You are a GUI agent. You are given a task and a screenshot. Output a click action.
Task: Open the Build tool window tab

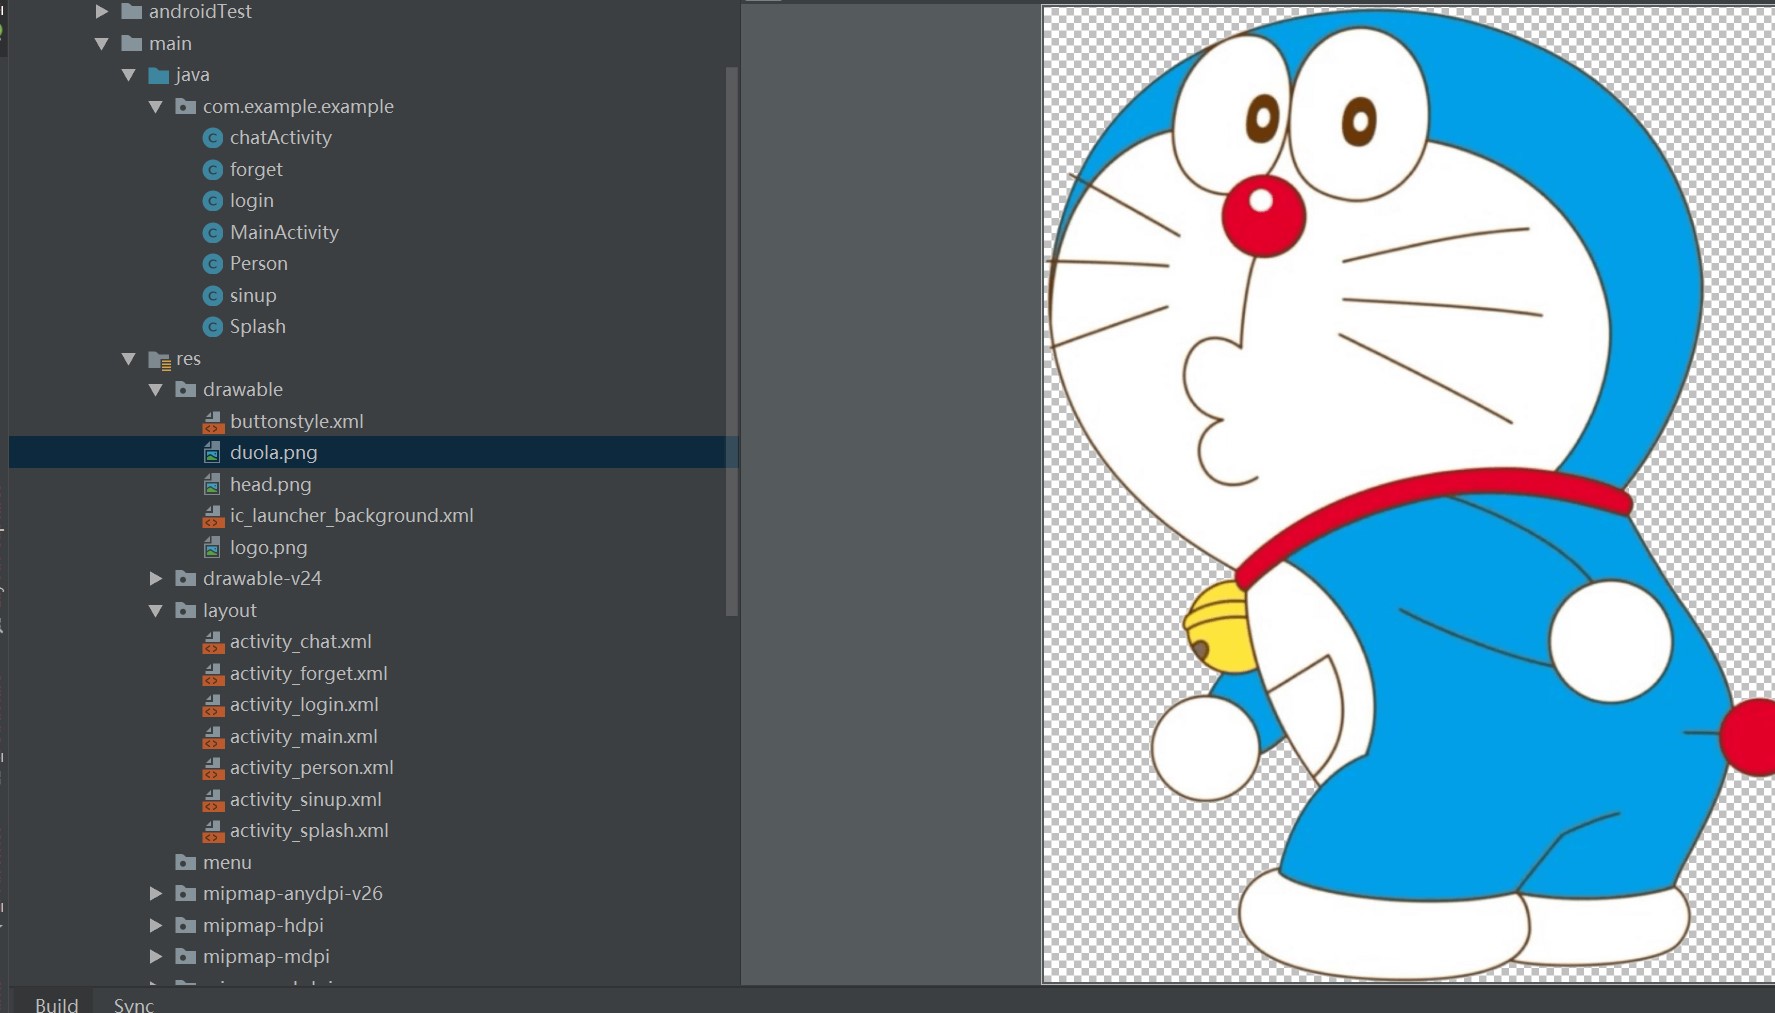pyautogui.click(x=56, y=1003)
